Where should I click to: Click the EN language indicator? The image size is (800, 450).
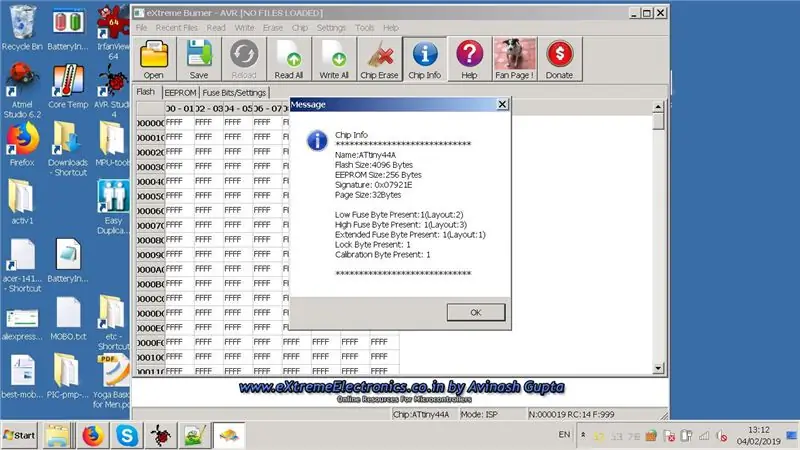click(x=564, y=435)
